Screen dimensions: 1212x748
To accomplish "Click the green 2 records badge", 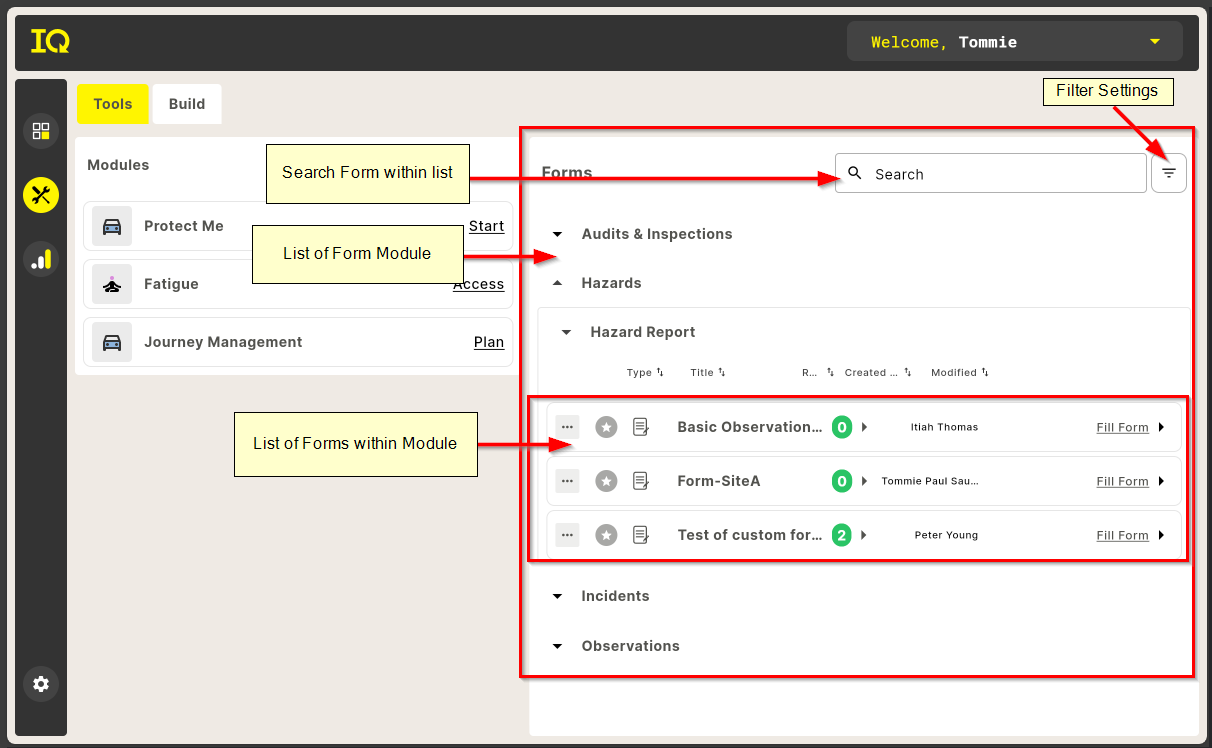I will coord(842,535).
